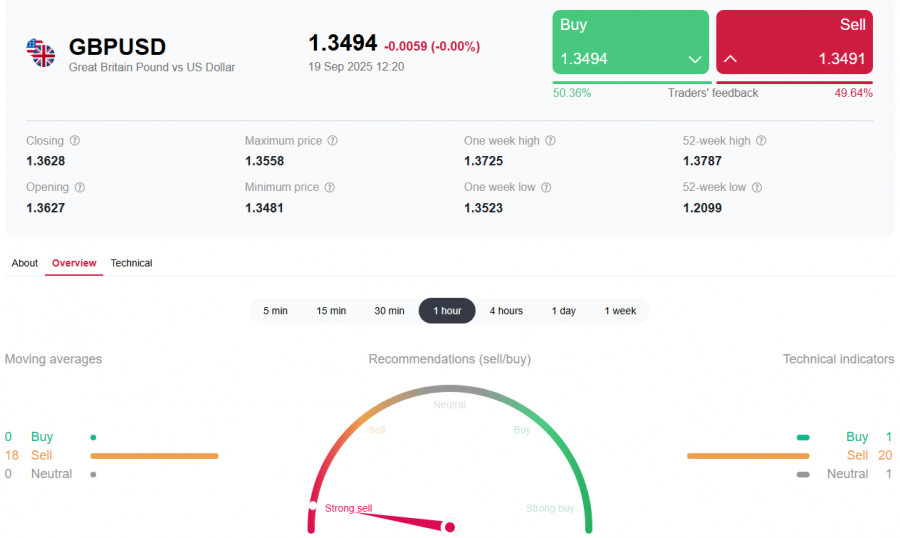Screen dimensions: 900x538
Task: Click the Moving averages heading
Action: (x=53, y=359)
